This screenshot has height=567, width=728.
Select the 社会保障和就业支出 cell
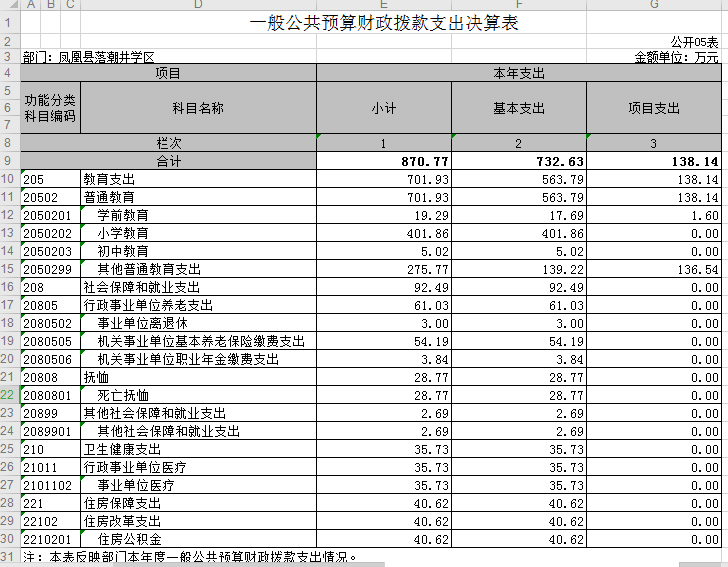click(198, 287)
